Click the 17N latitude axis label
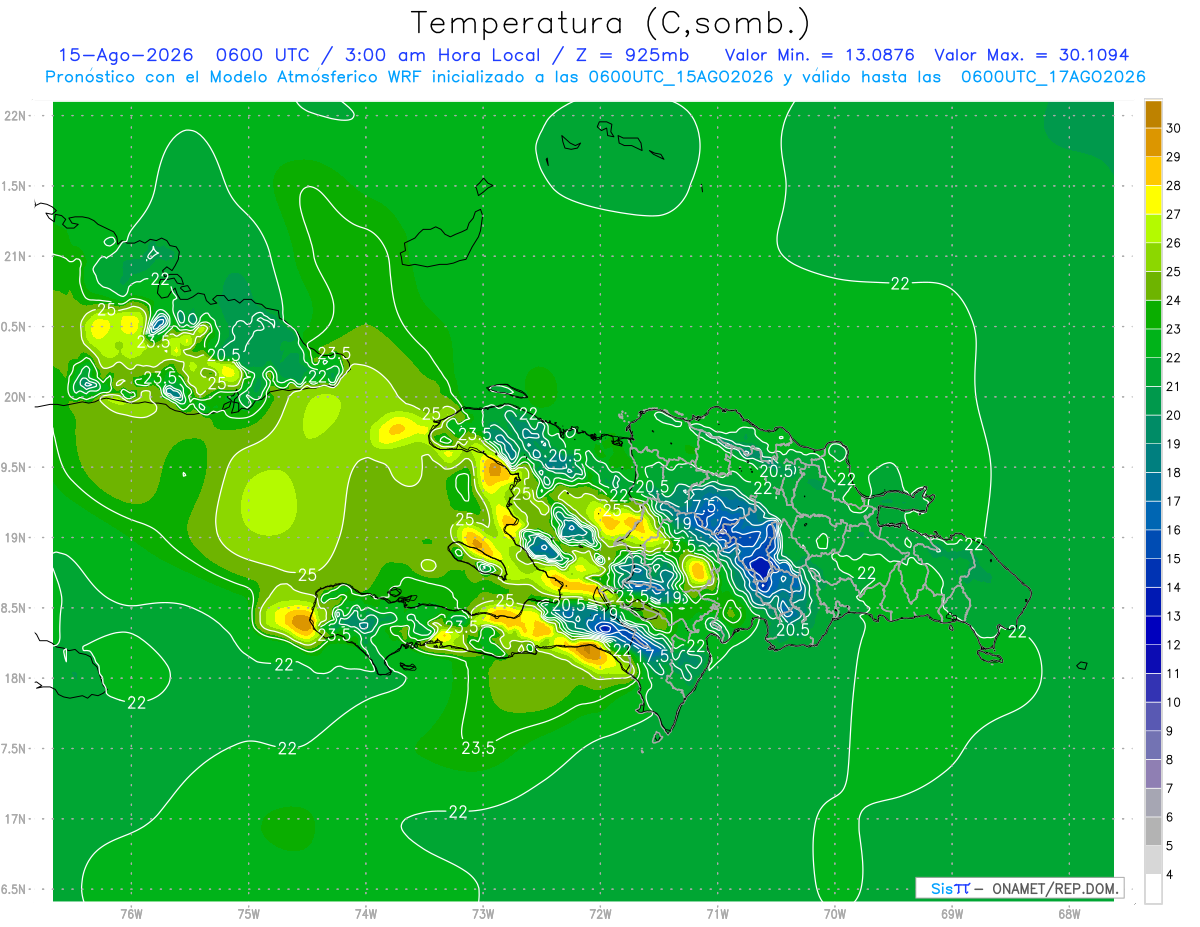Viewport: 1200px width, 927px height. [15, 819]
